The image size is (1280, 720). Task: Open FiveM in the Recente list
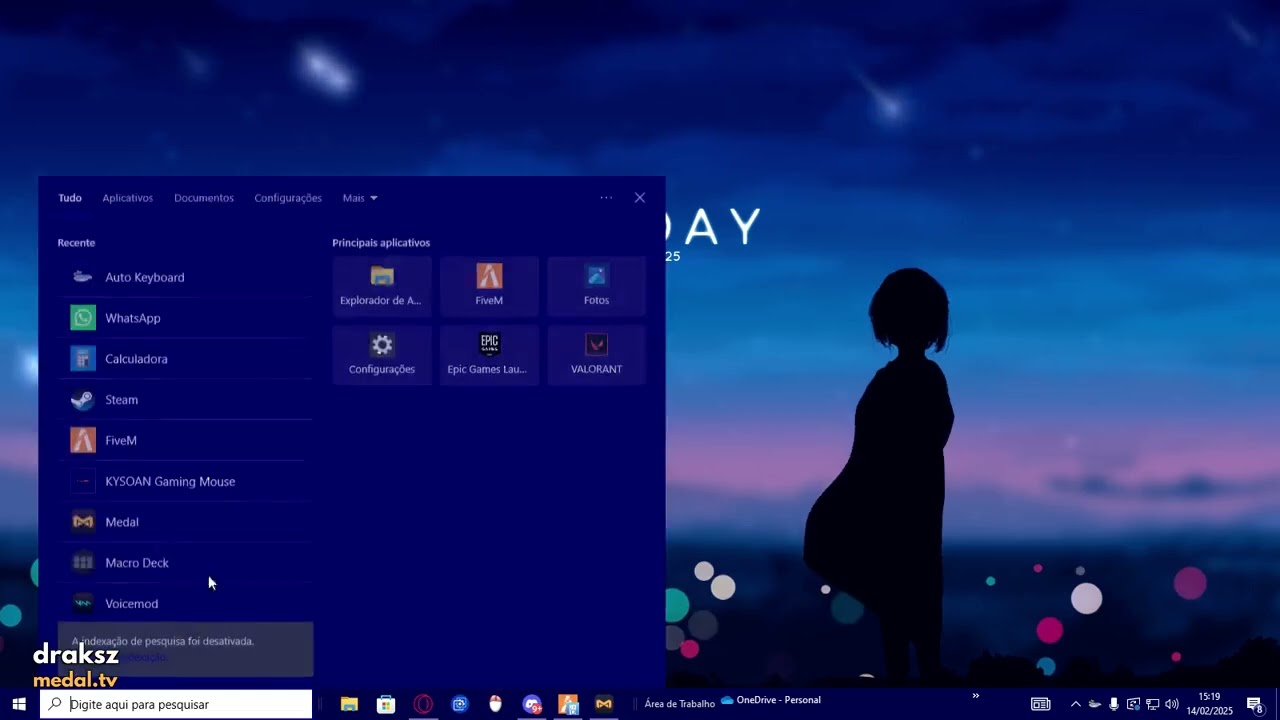(185, 440)
